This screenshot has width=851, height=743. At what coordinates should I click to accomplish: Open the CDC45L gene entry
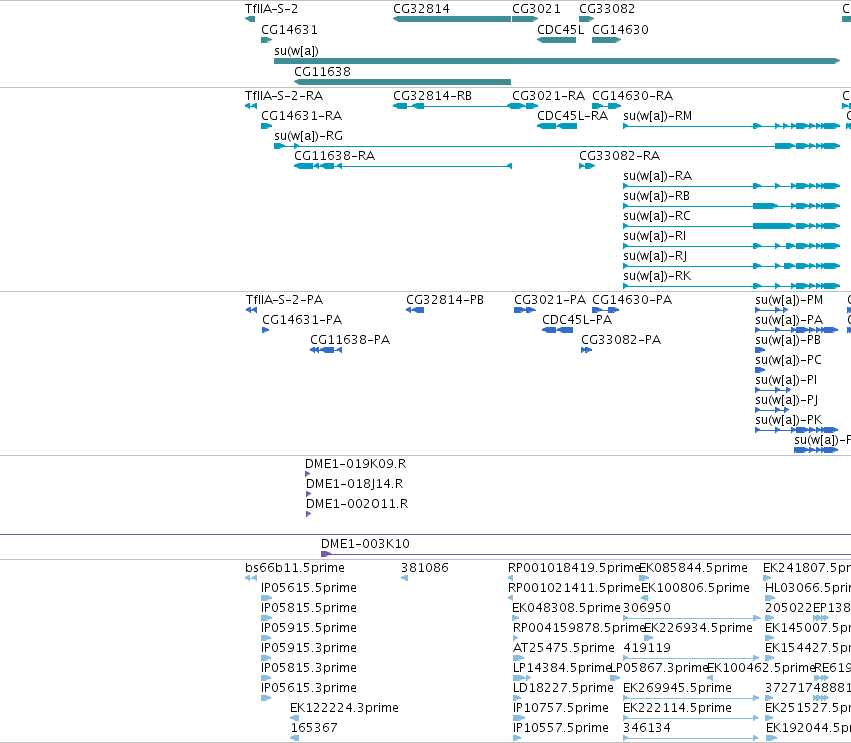click(x=556, y=40)
